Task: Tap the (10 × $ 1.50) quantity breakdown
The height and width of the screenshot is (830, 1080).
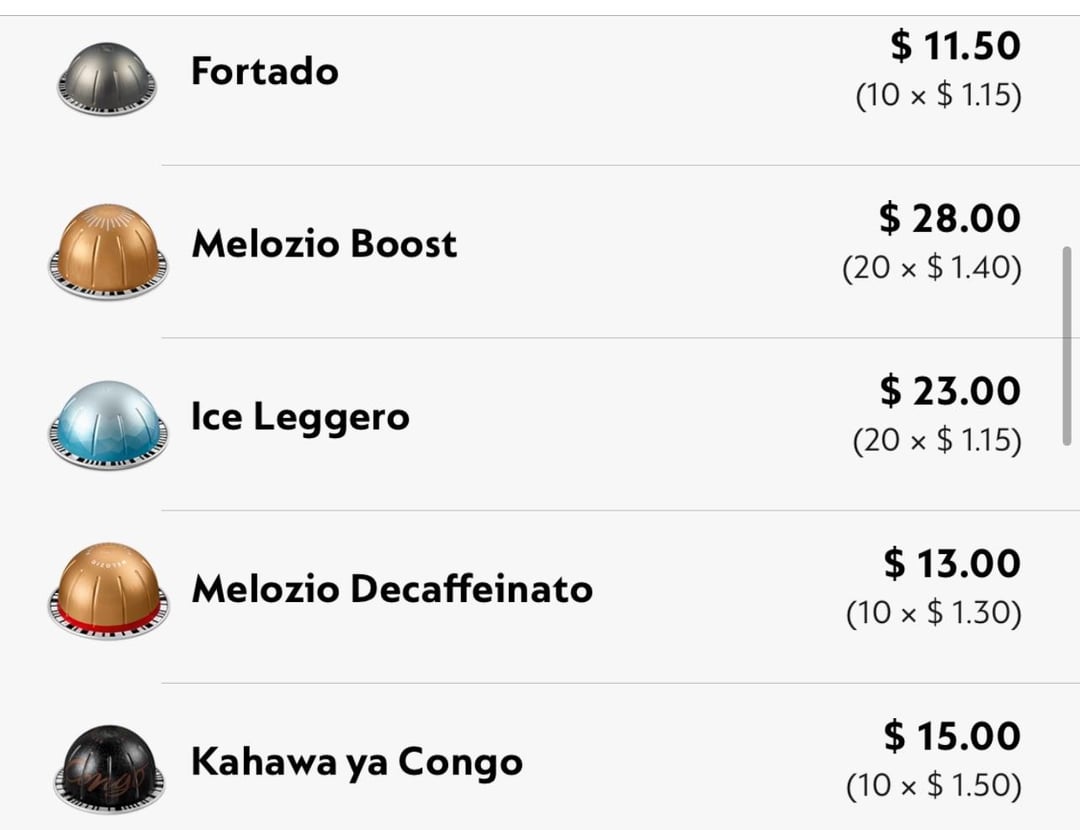Action: coord(933,786)
